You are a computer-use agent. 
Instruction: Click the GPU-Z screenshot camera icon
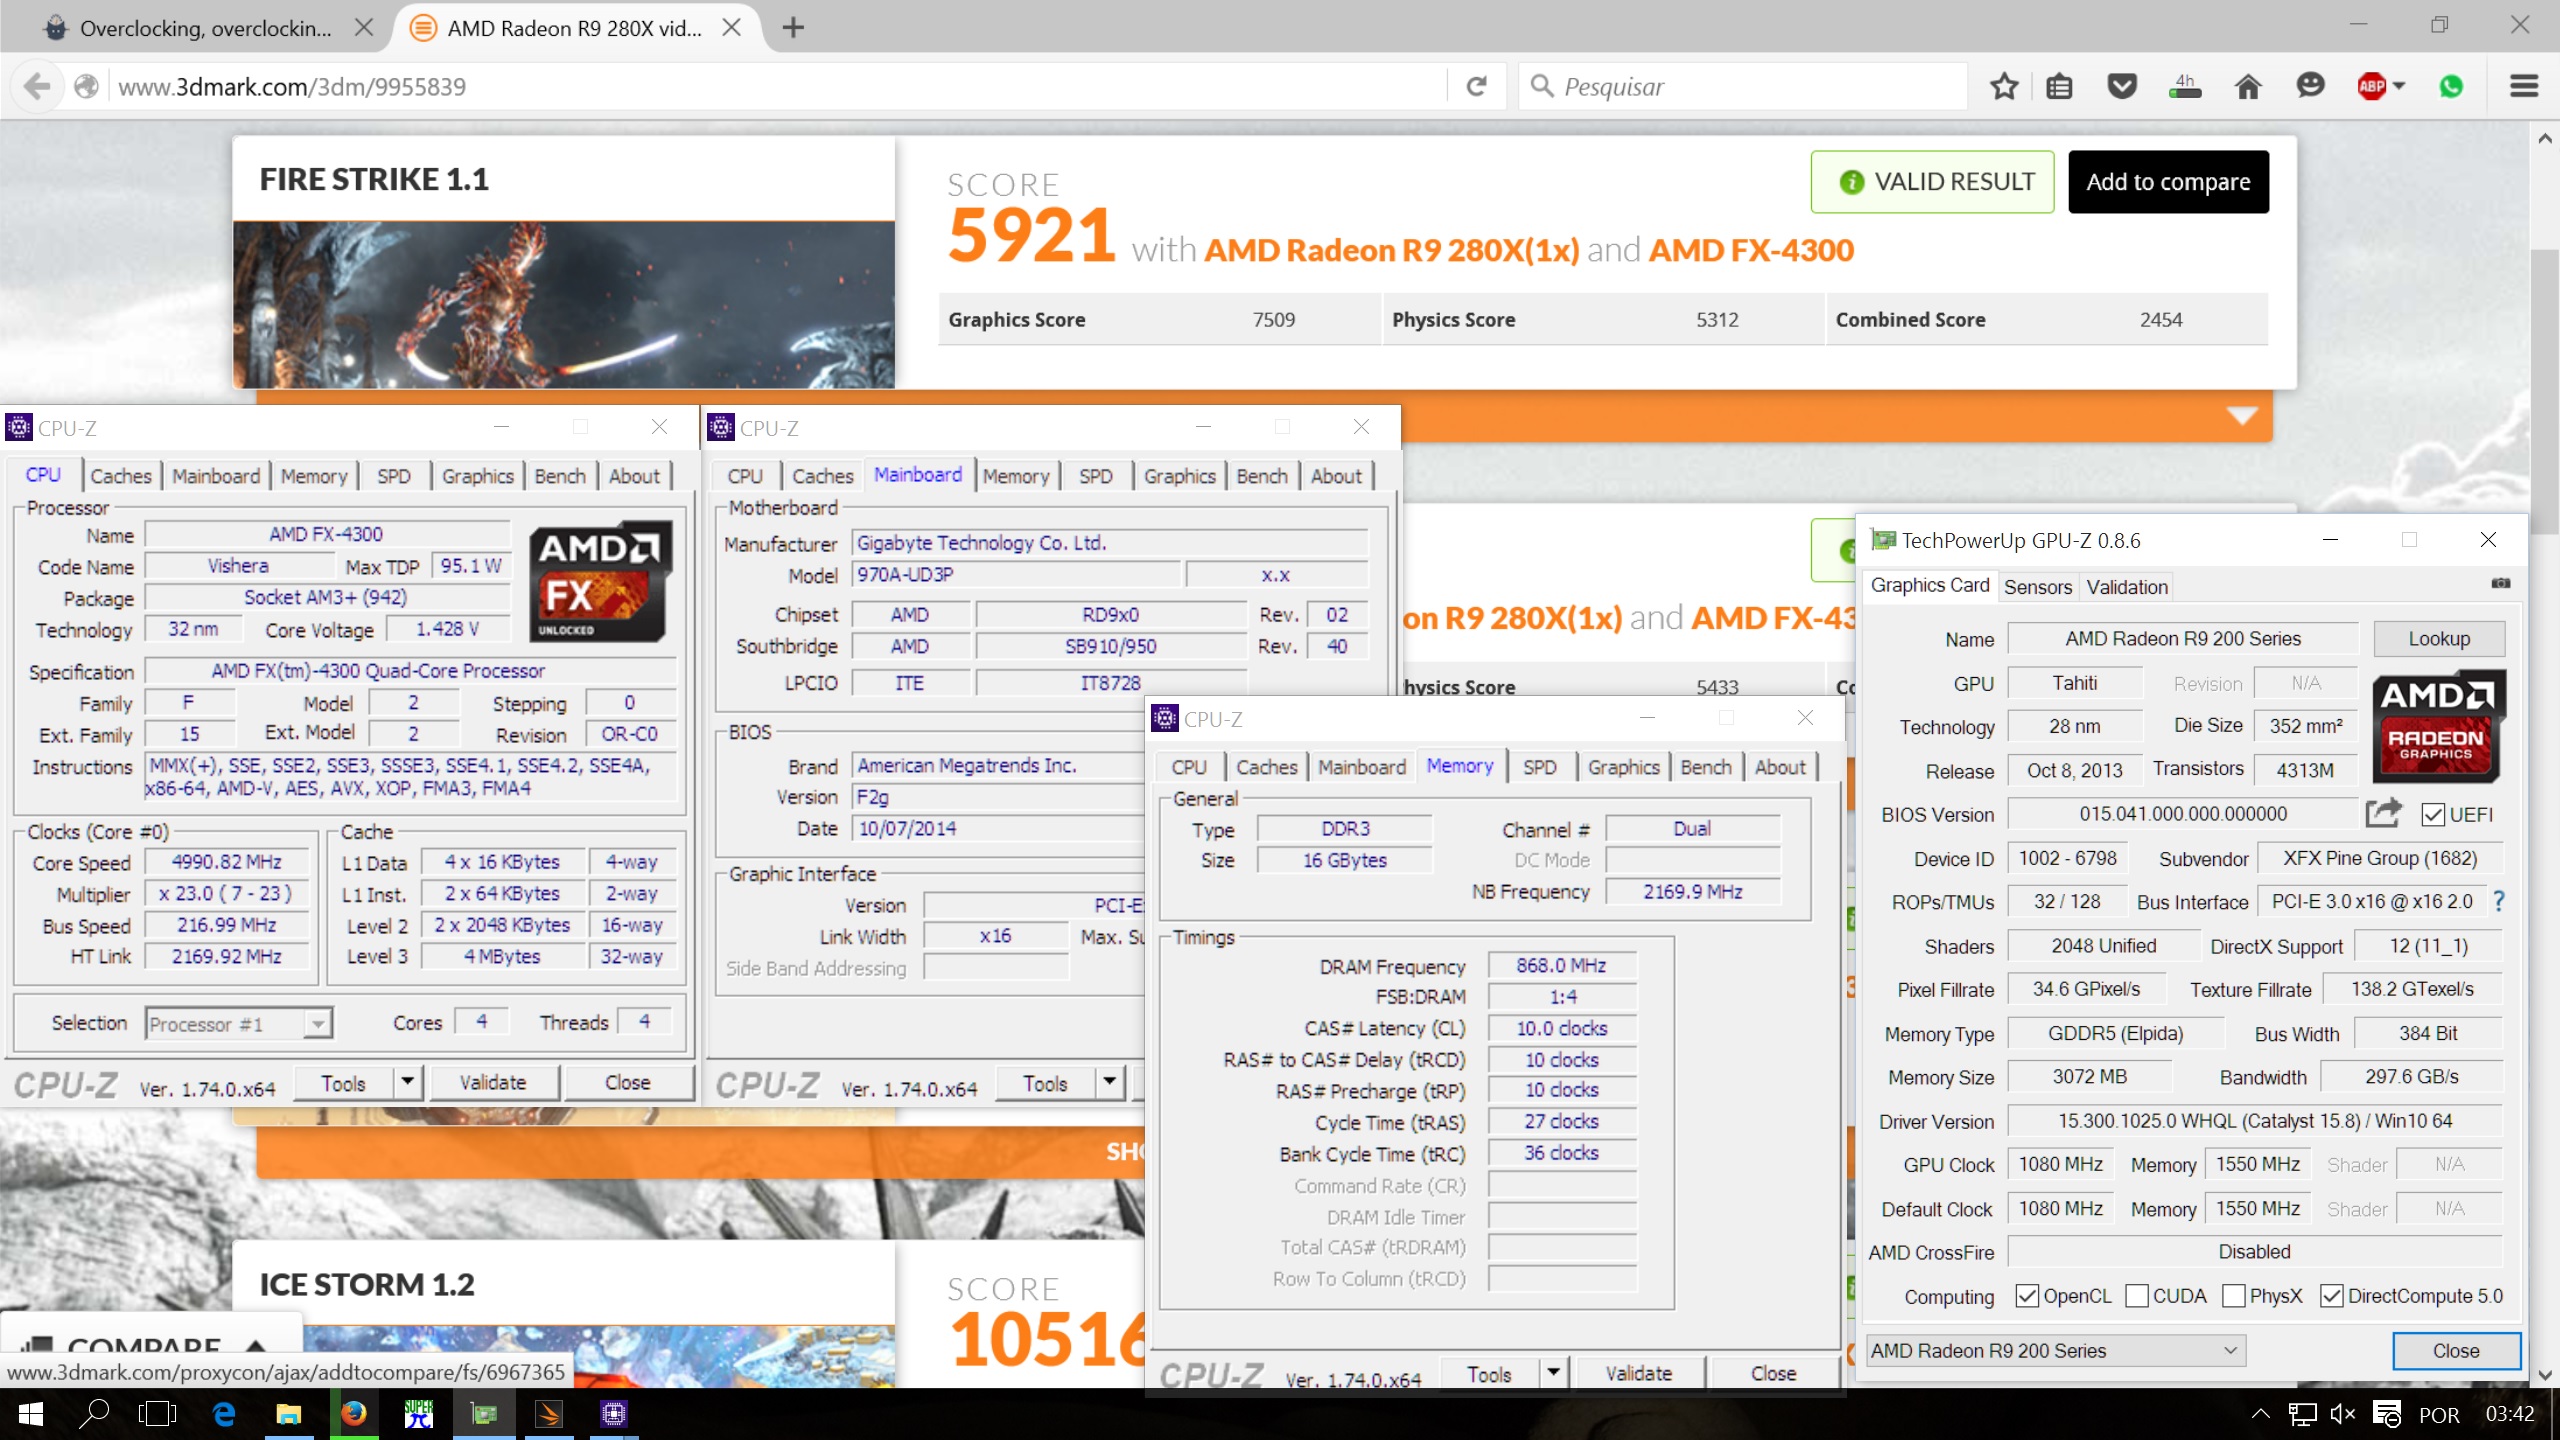(x=2501, y=584)
